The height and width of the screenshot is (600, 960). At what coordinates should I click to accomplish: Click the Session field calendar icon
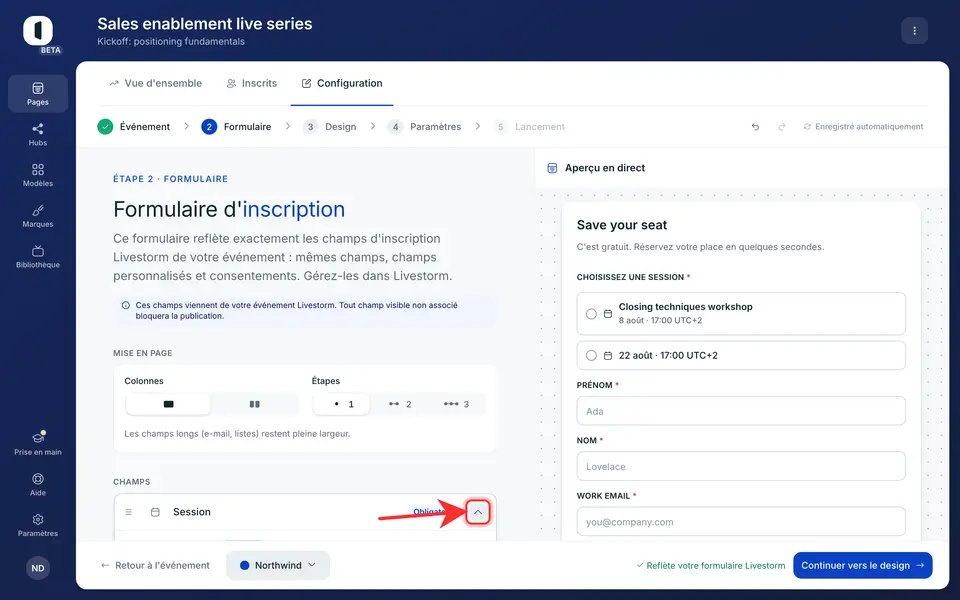tap(156, 512)
